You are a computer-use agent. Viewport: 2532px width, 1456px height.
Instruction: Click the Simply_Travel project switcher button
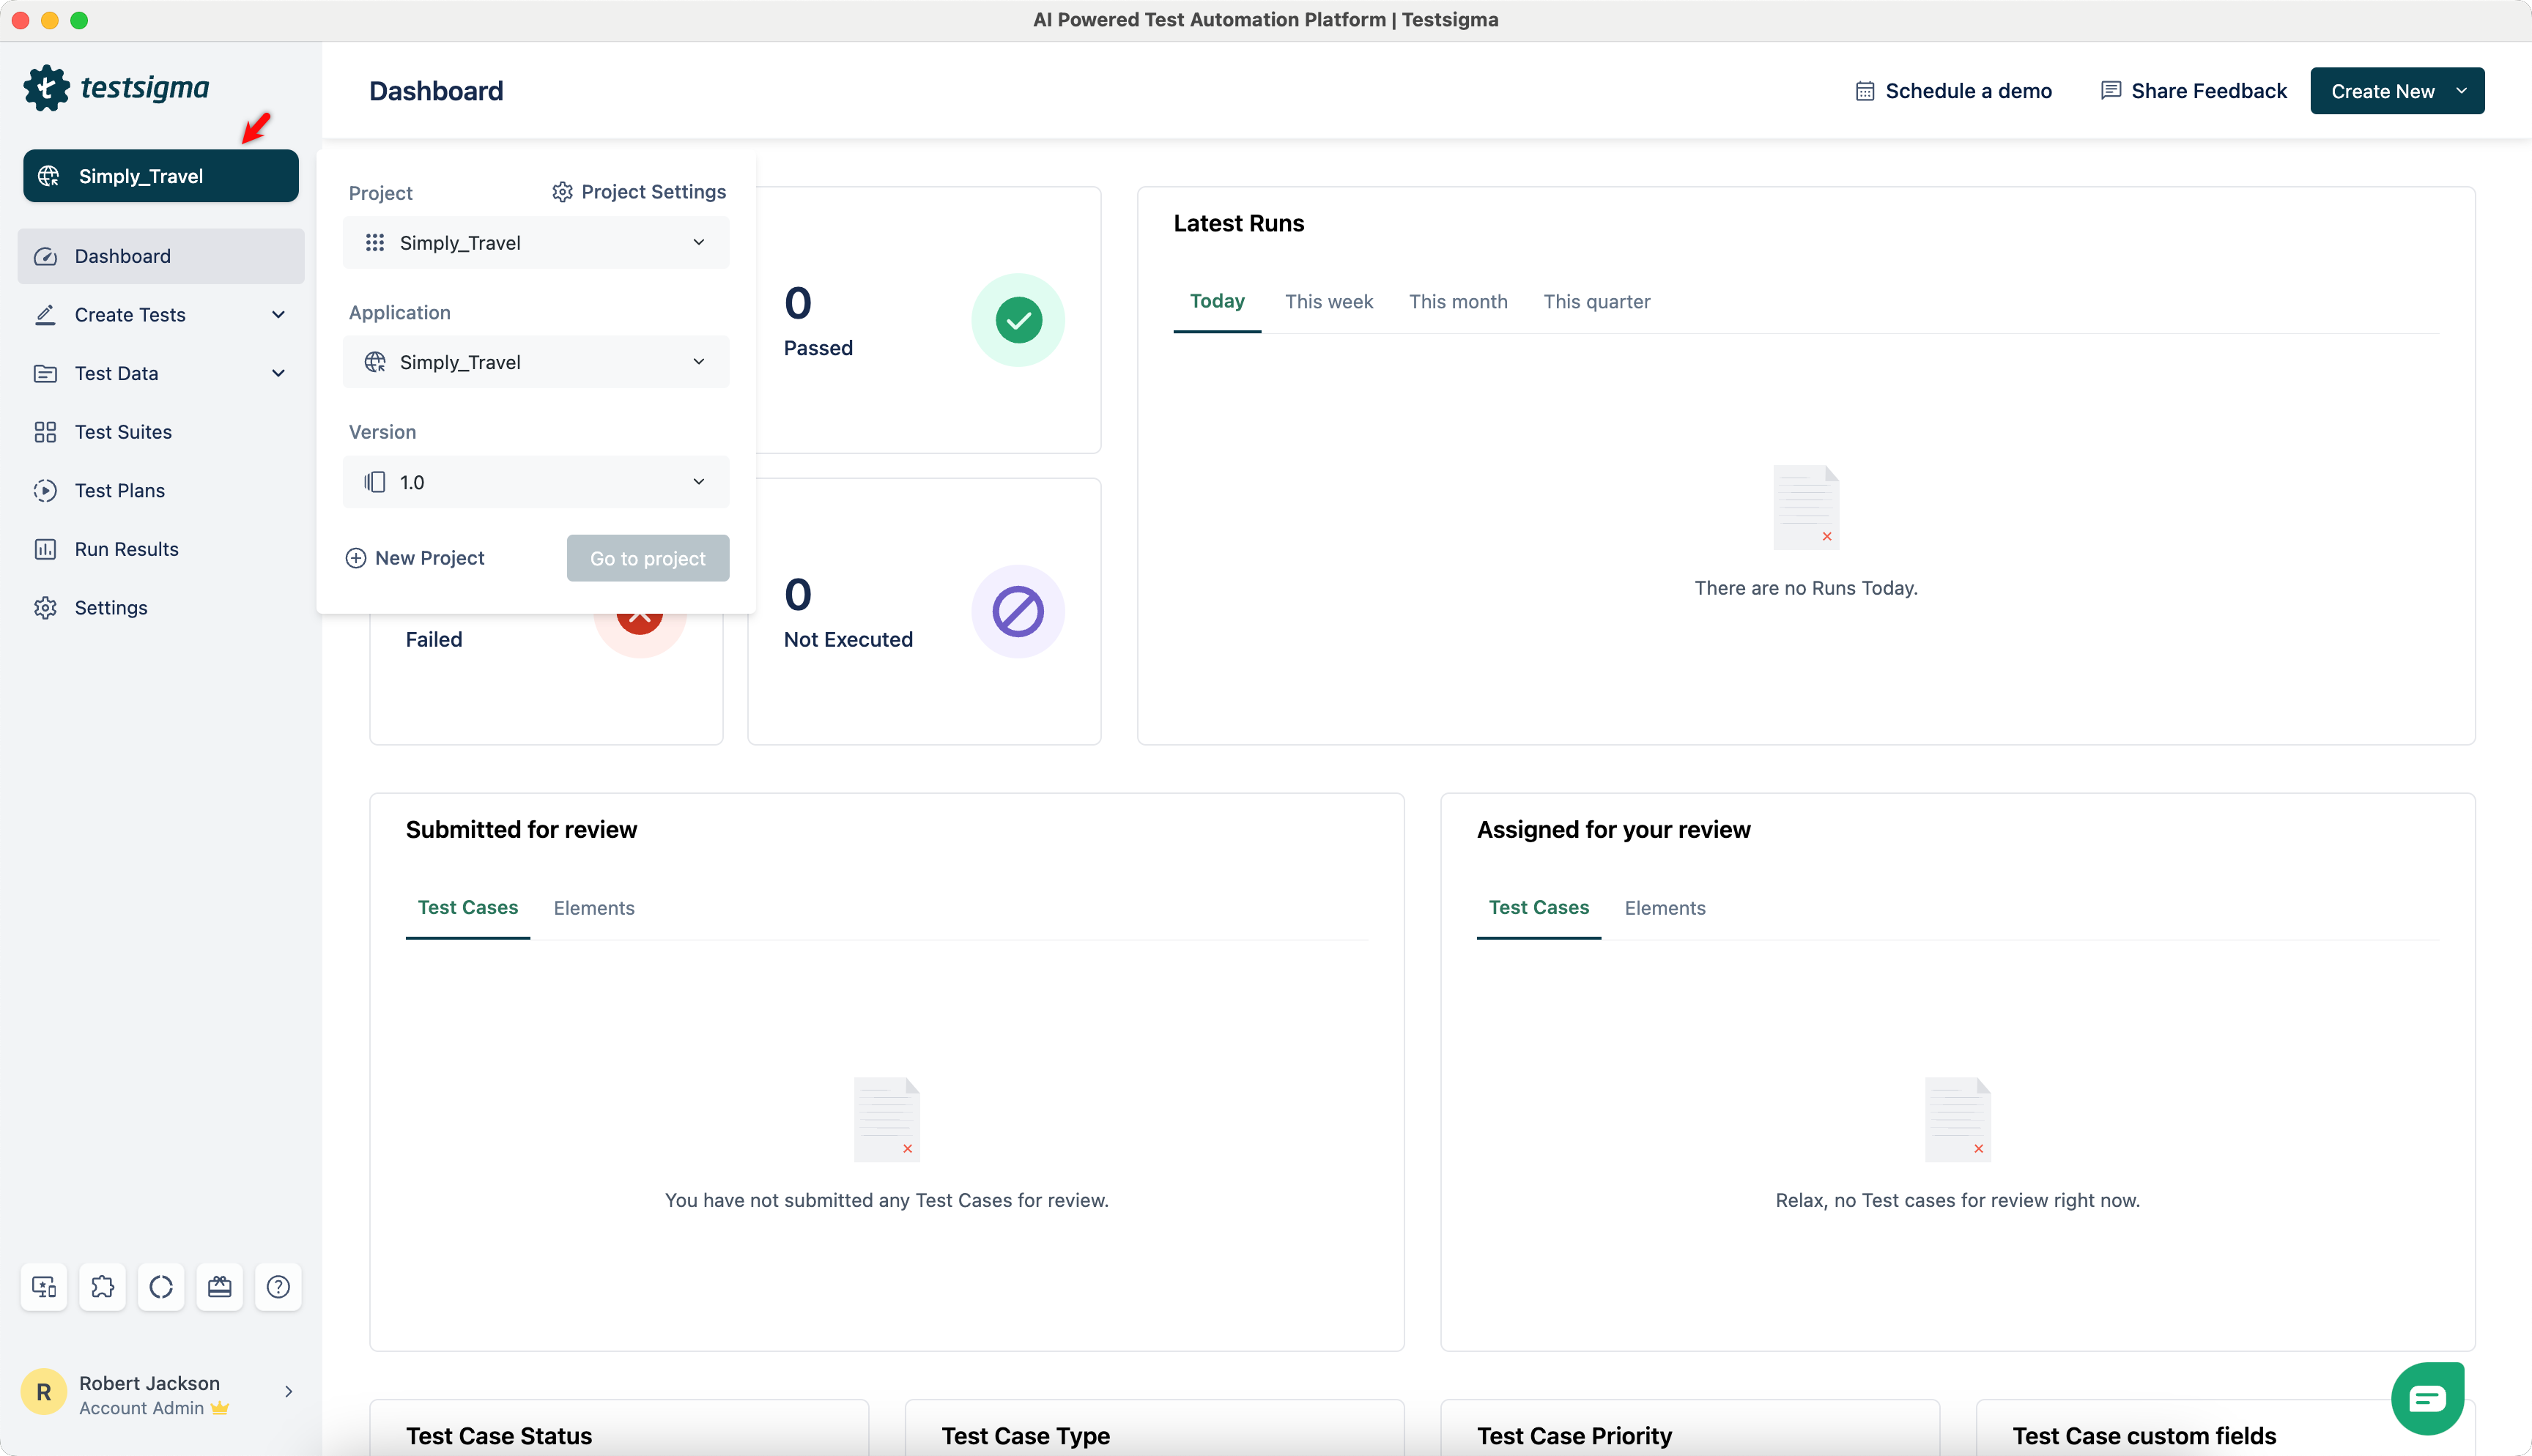(x=161, y=176)
